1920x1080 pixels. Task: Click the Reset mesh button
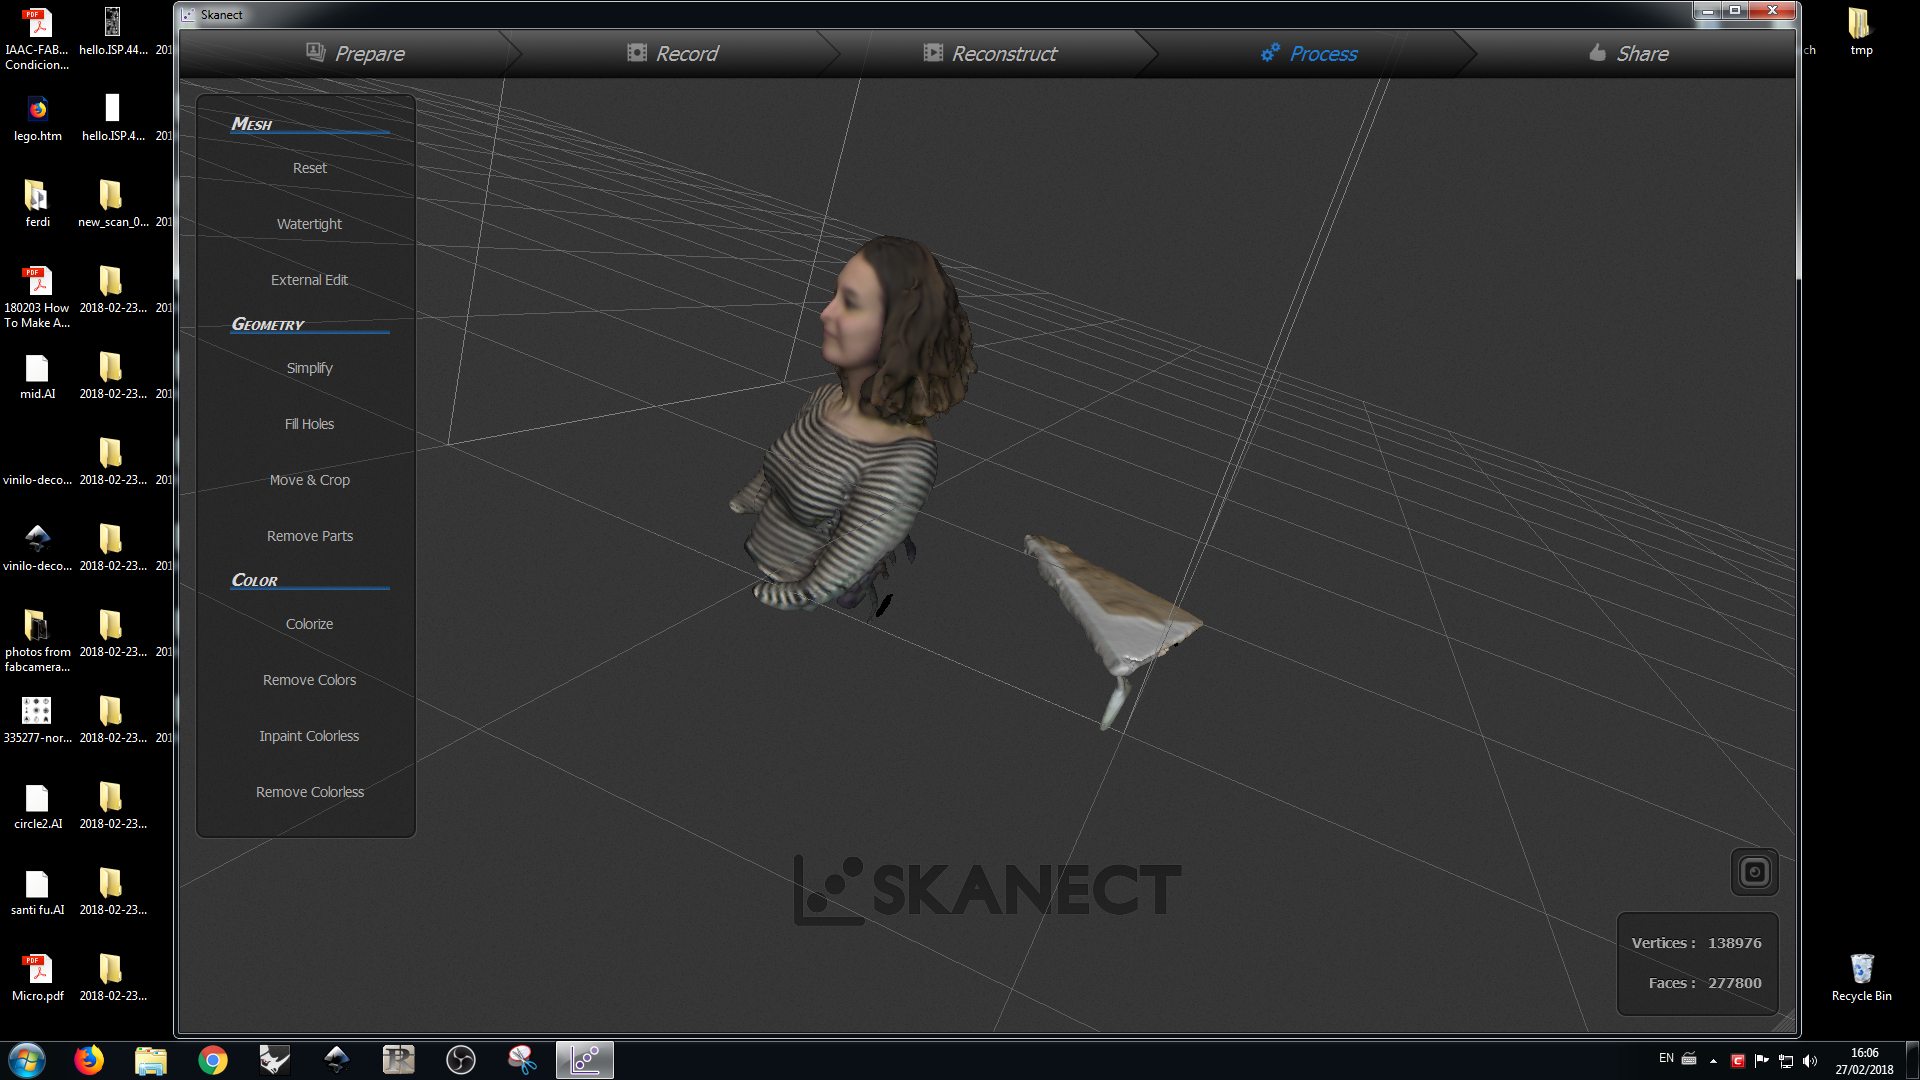(310, 168)
